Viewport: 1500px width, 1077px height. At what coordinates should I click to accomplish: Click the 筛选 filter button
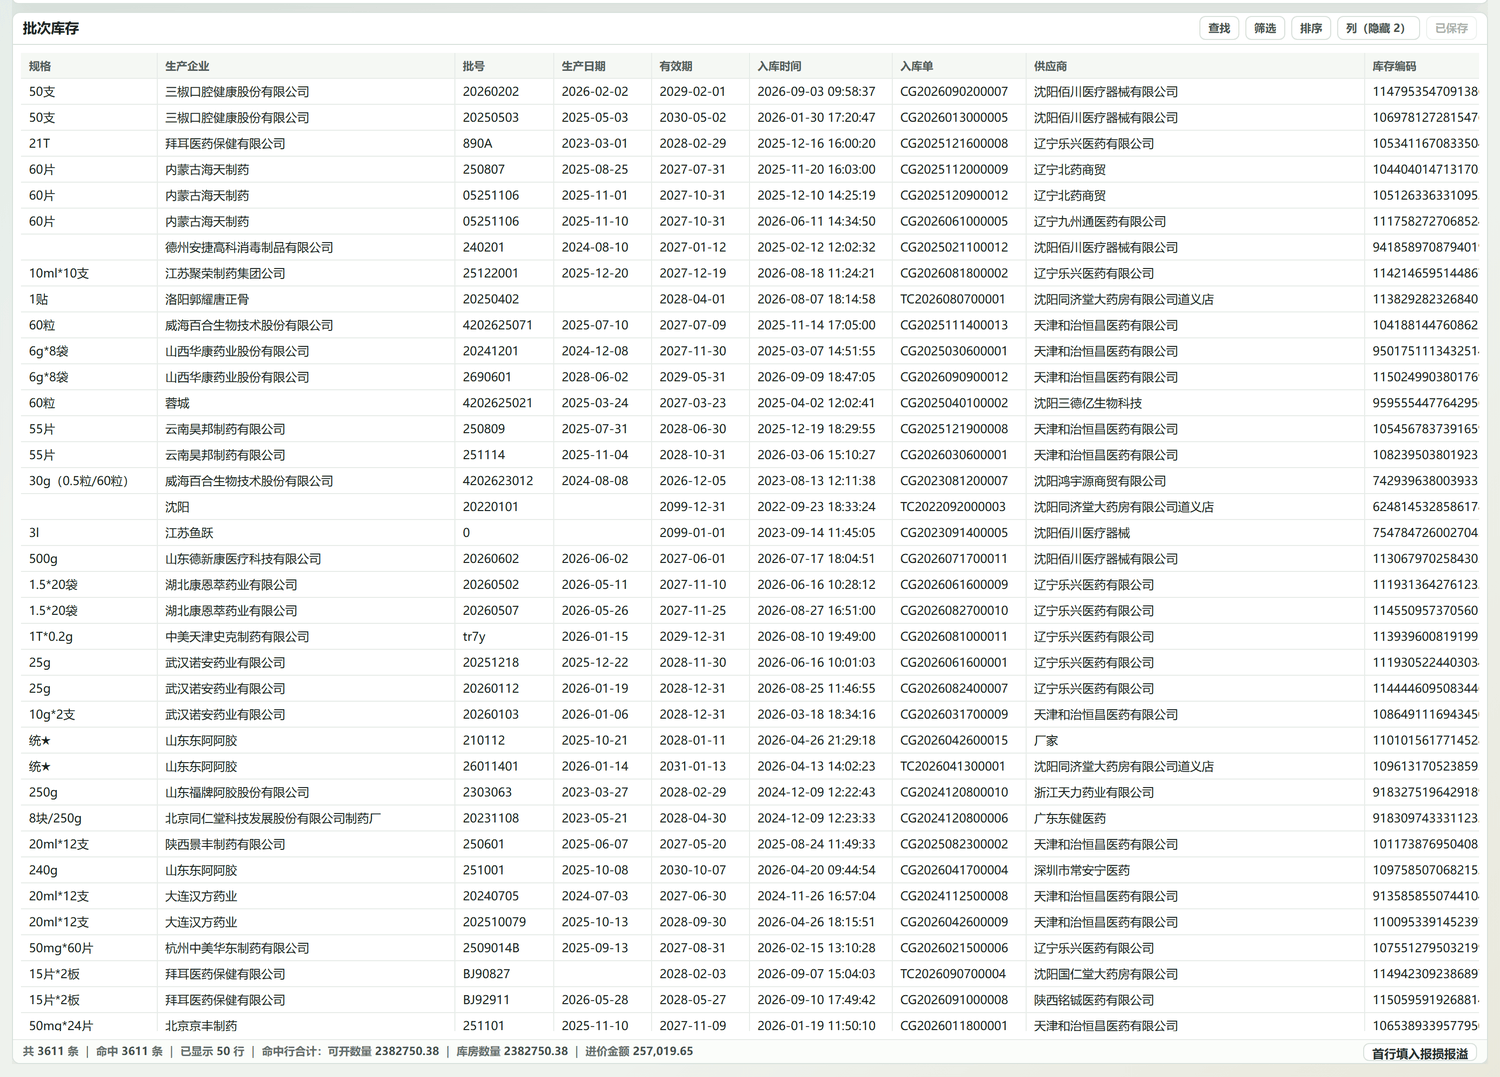(x=1265, y=28)
